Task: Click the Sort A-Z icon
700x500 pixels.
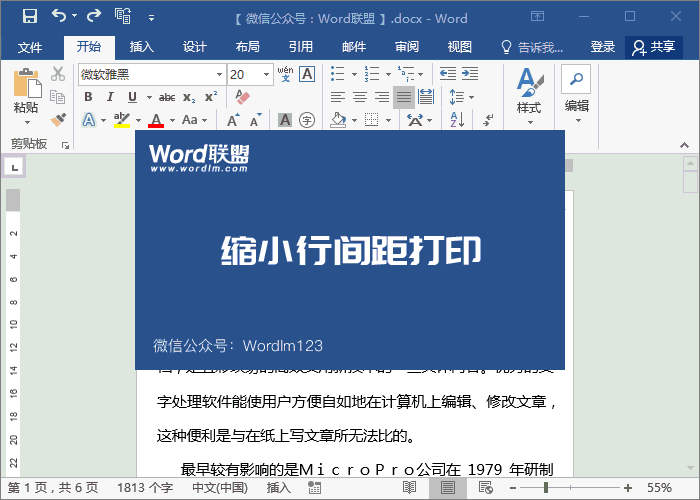Action: click(457, 120)
